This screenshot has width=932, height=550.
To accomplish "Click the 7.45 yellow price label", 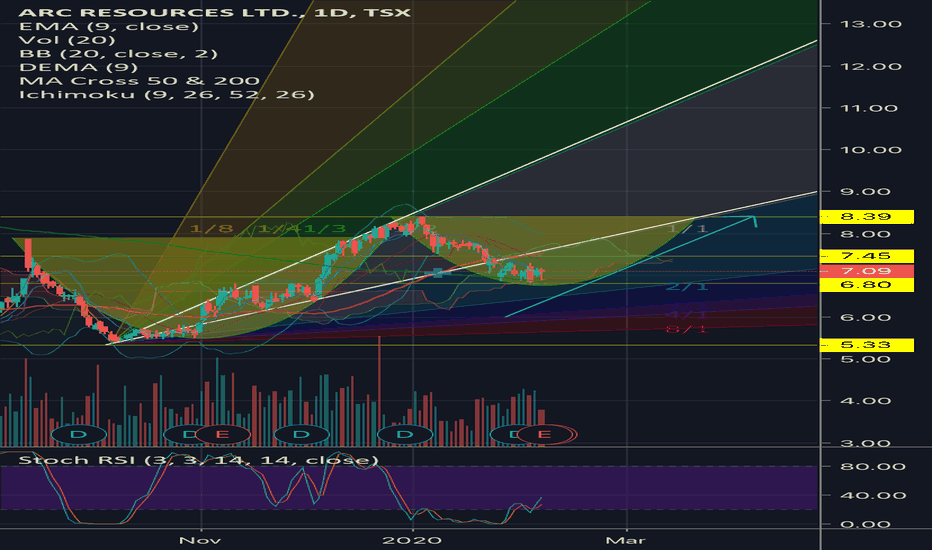I will coord(867,256).
